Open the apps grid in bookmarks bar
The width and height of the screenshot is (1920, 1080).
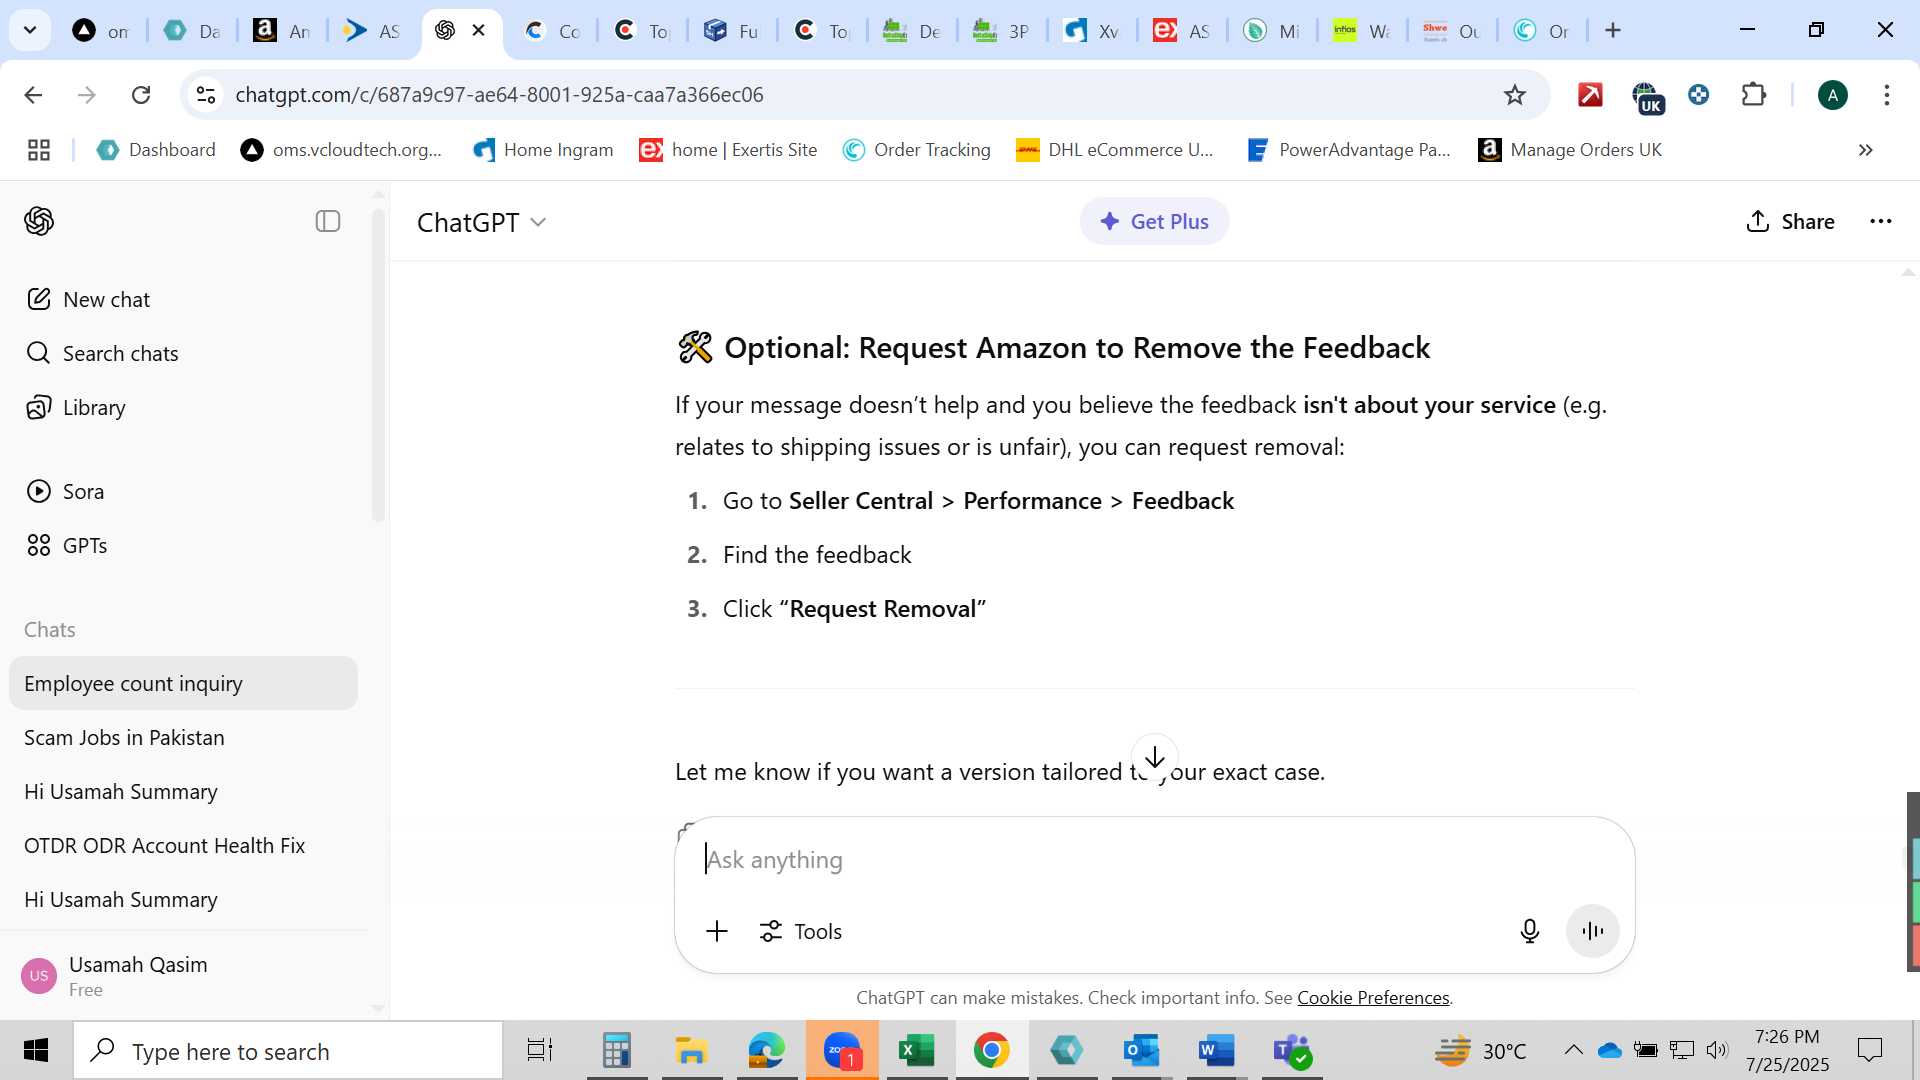[x=39, y=150]
